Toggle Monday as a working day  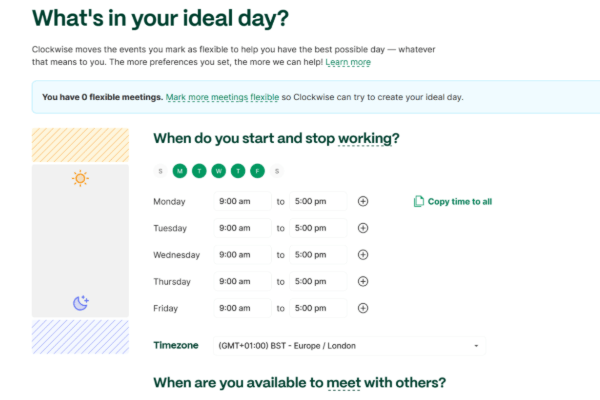click(180, 171)
